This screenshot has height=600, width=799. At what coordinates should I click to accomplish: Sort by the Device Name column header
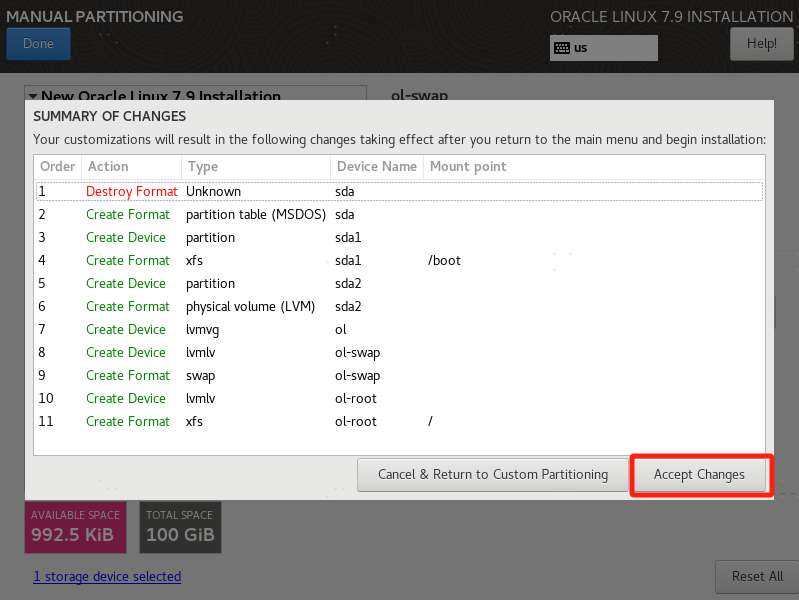(376, 167)
